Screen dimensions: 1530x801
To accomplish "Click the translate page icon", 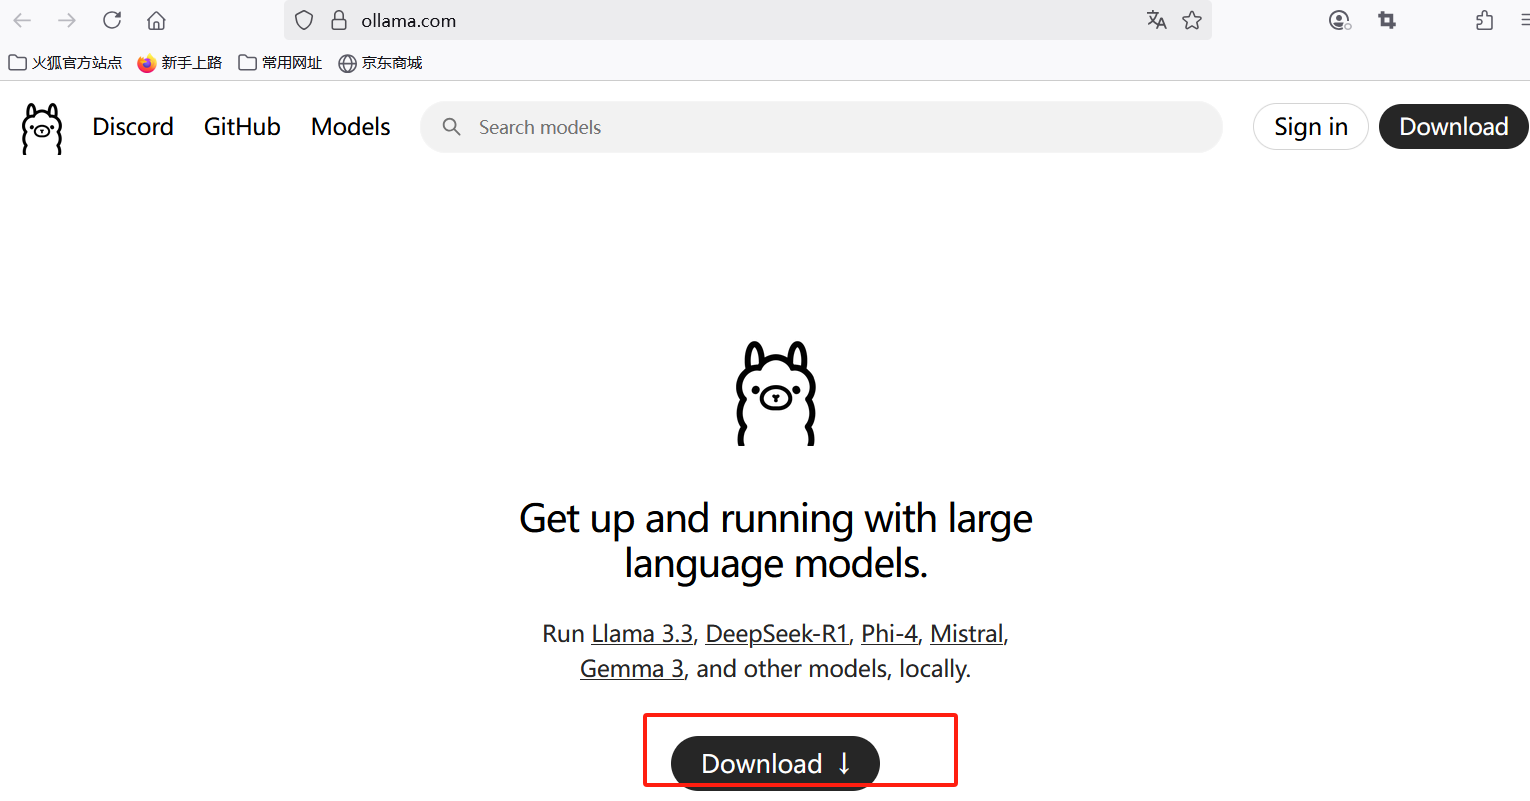I will click(1157, 20).
